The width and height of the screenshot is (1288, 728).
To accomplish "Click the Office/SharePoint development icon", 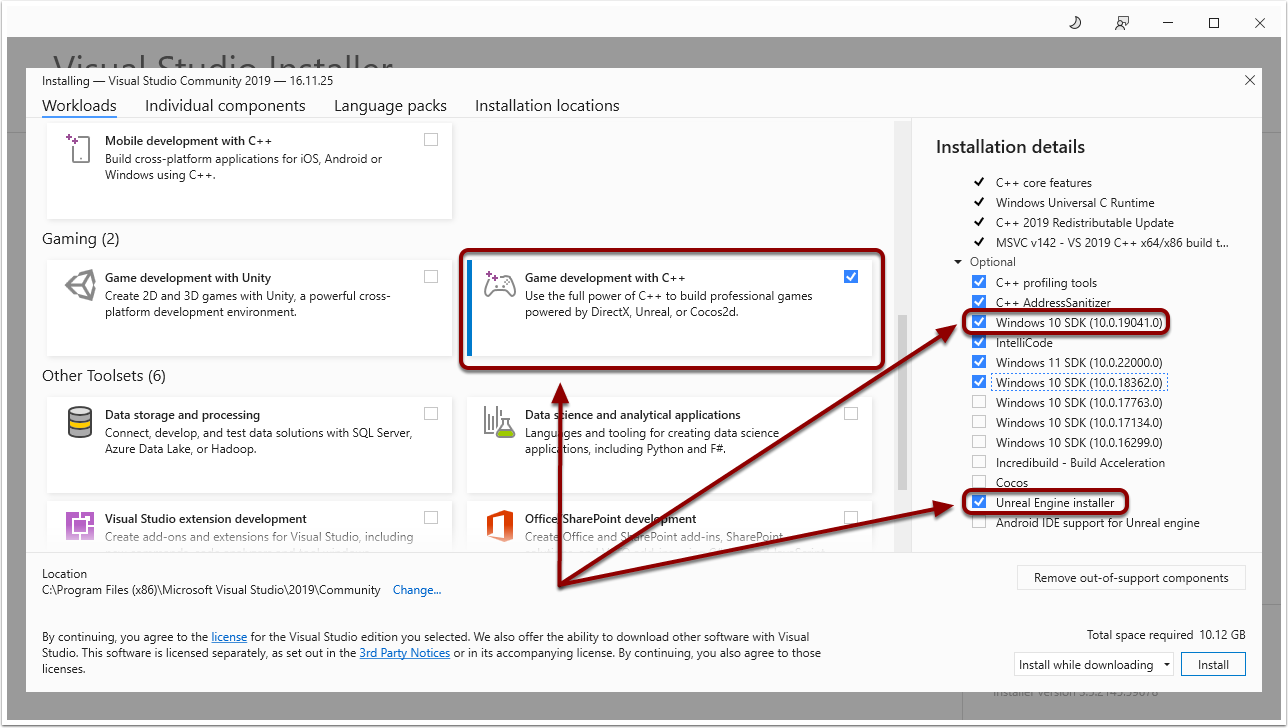I will pyautogui.click(x=499, y=526).
